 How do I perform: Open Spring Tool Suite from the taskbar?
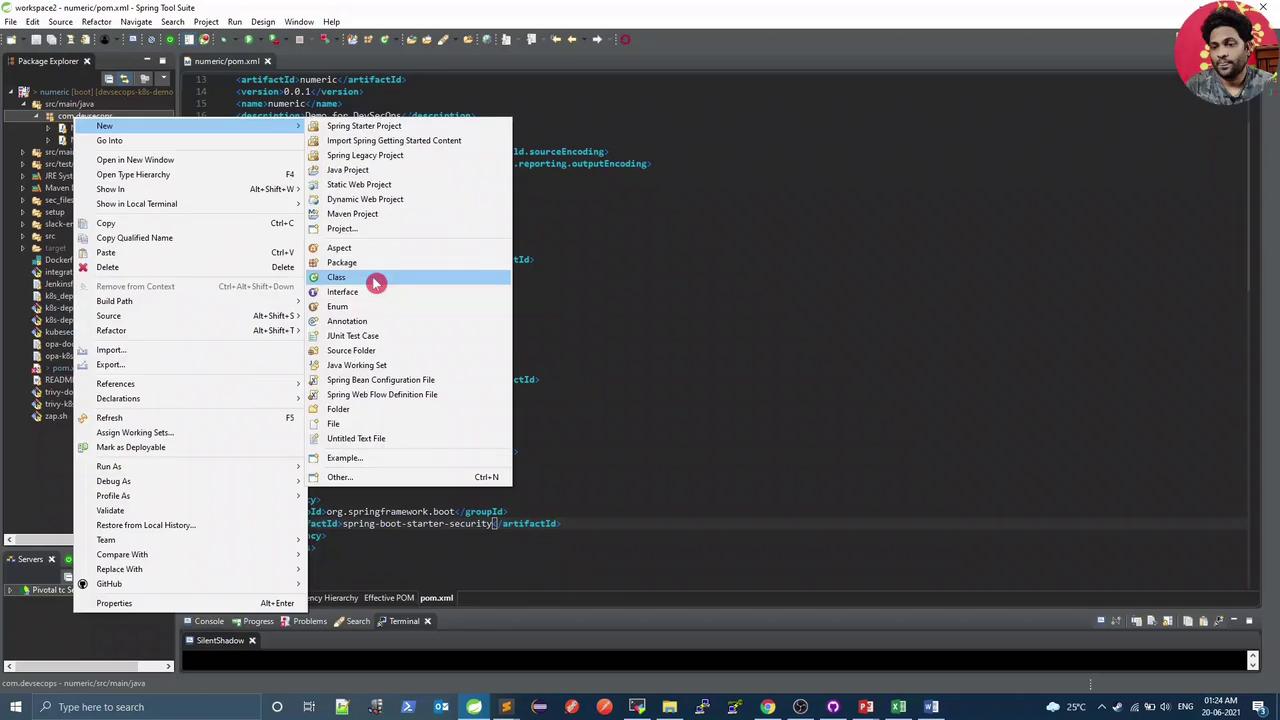point(473,707)
